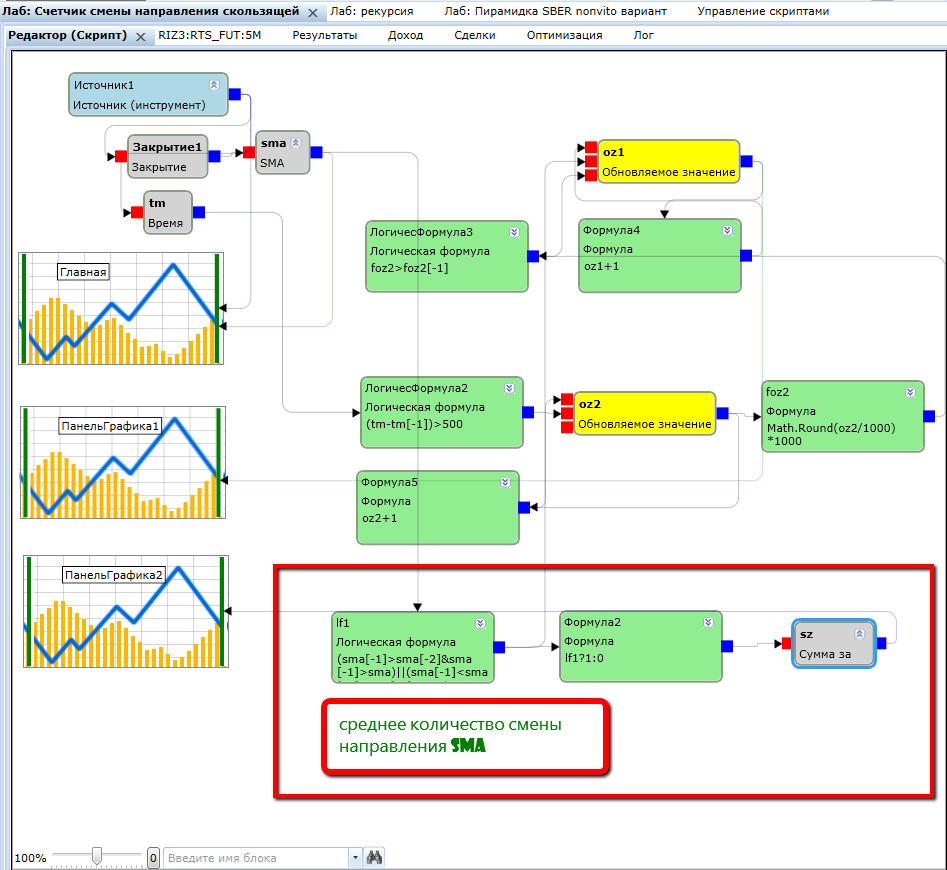Expand the Формула5 block chevron
The width and height of the screenshot is (947, 870).
click(505, 482)
